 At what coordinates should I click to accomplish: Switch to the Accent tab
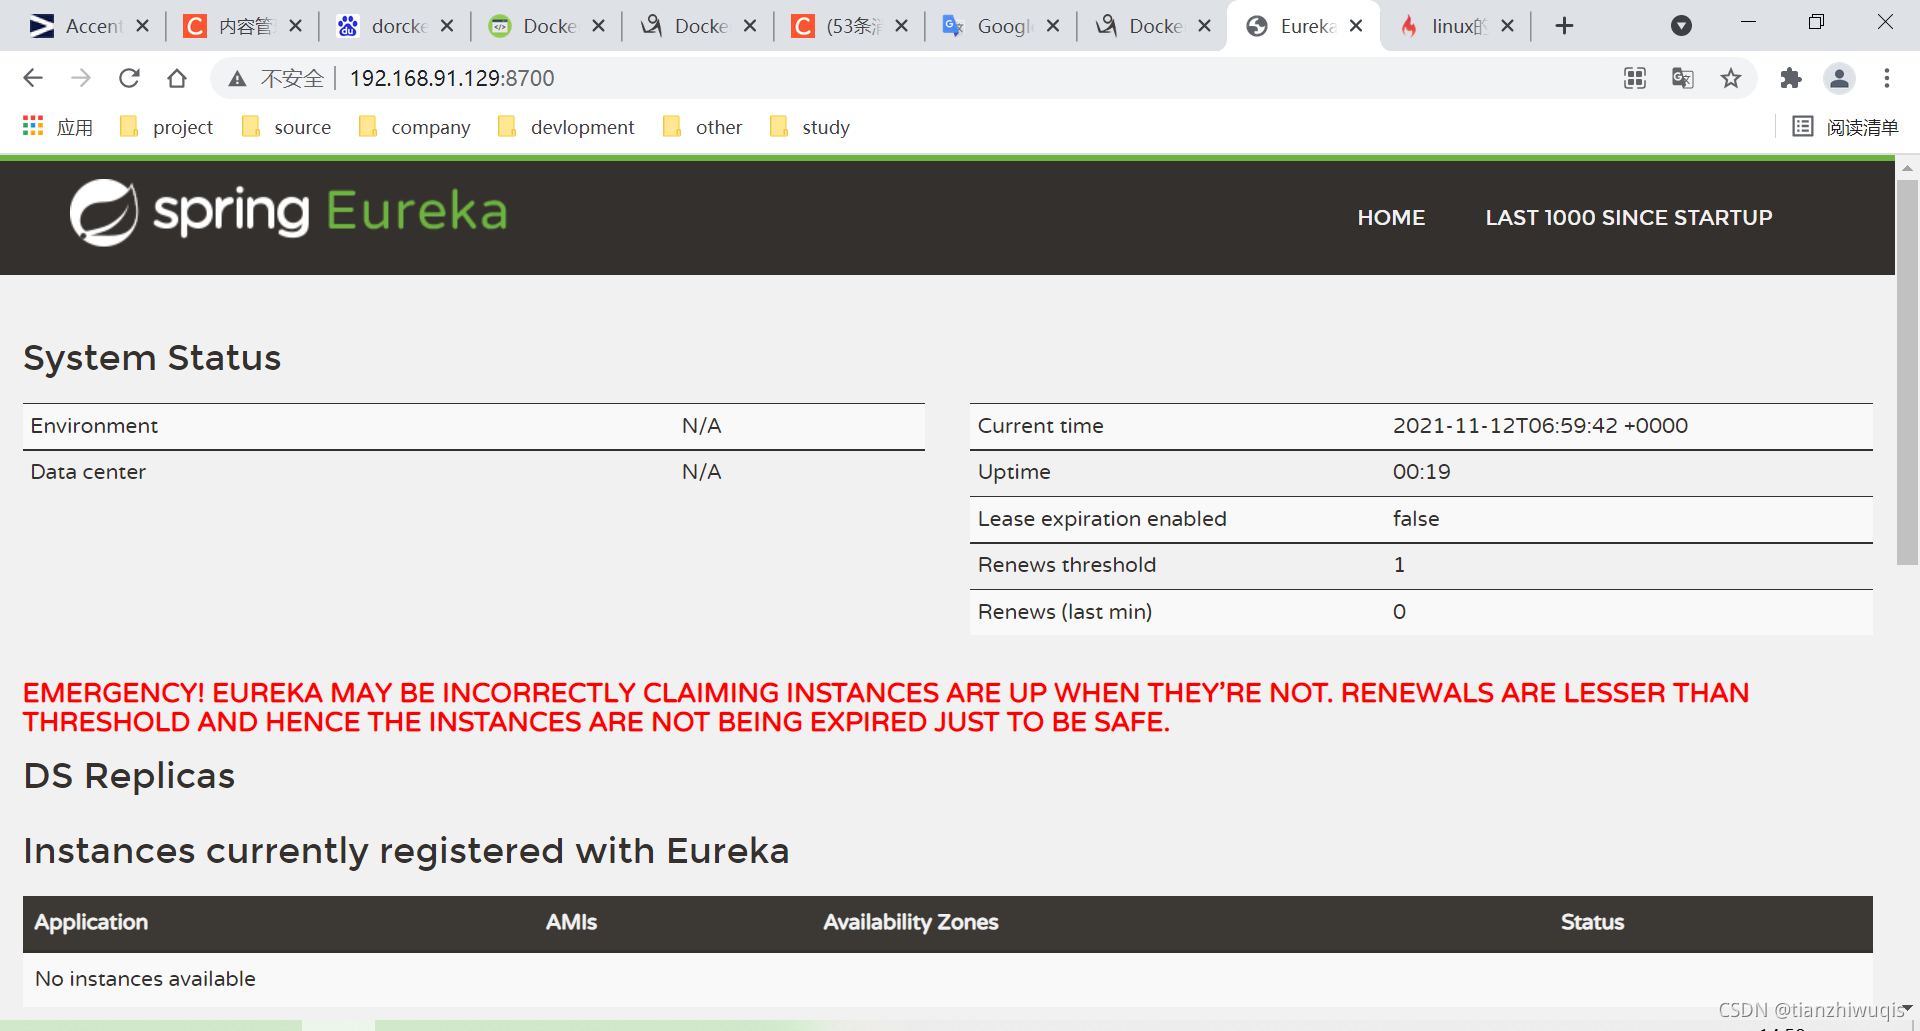pos(77,26)
